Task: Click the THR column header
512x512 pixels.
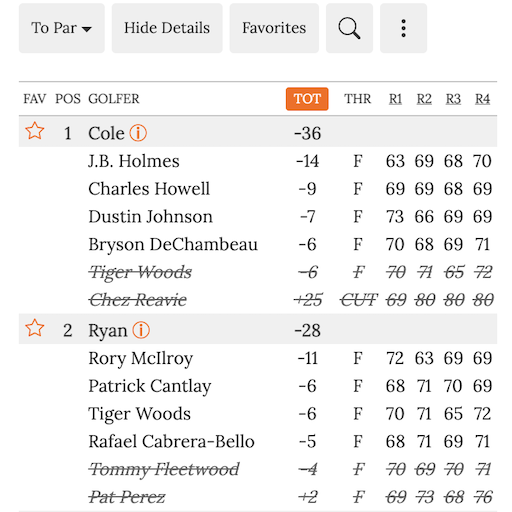Action: coord(357,99)
